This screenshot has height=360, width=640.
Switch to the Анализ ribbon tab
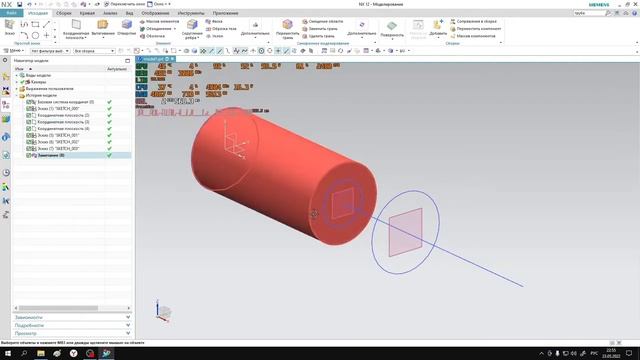tap(110, 13)
